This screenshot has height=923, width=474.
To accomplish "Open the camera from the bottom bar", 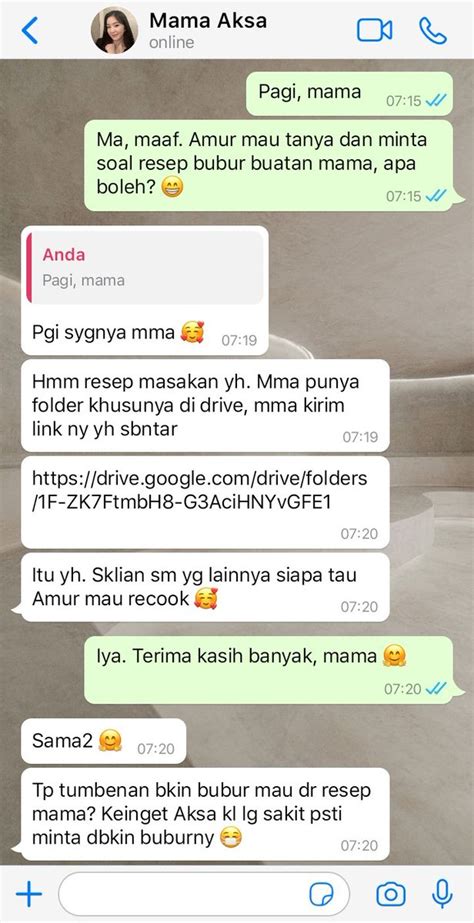I will 390,895.
